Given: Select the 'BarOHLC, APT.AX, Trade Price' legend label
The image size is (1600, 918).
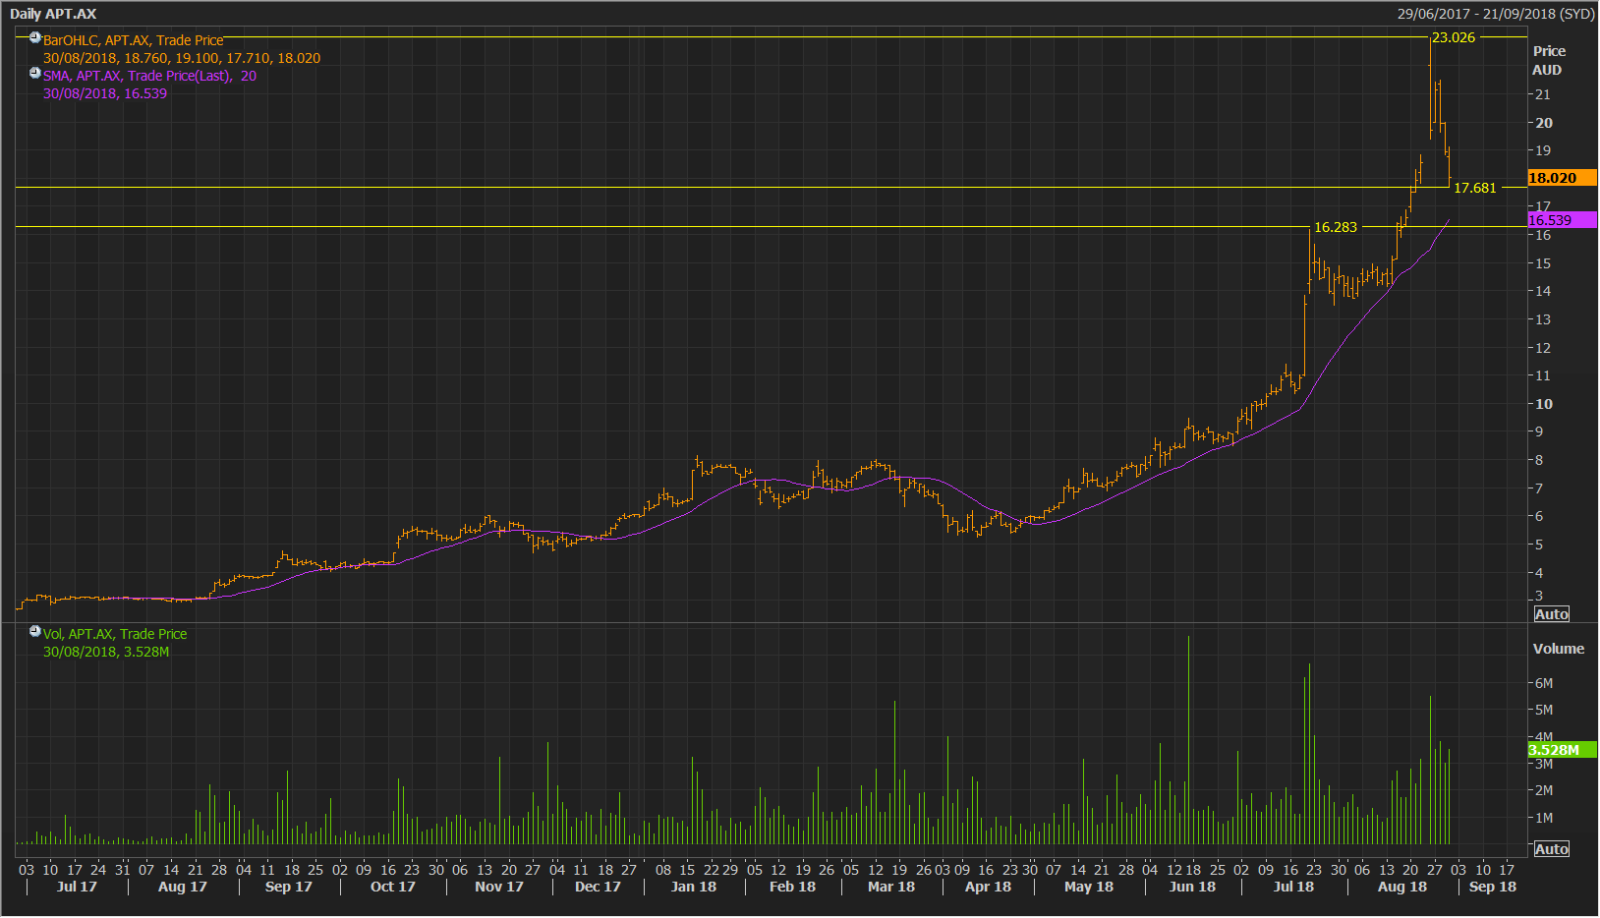Looking at the screenshot, I should [133, 40].
